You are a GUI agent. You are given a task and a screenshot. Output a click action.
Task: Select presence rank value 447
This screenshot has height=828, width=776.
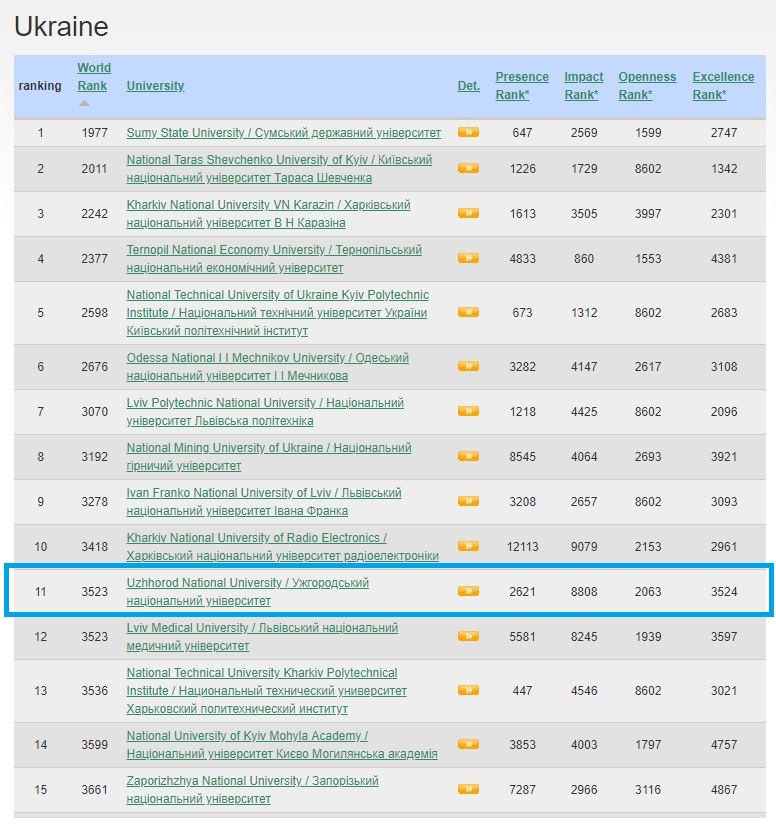[x=522, y=690]
